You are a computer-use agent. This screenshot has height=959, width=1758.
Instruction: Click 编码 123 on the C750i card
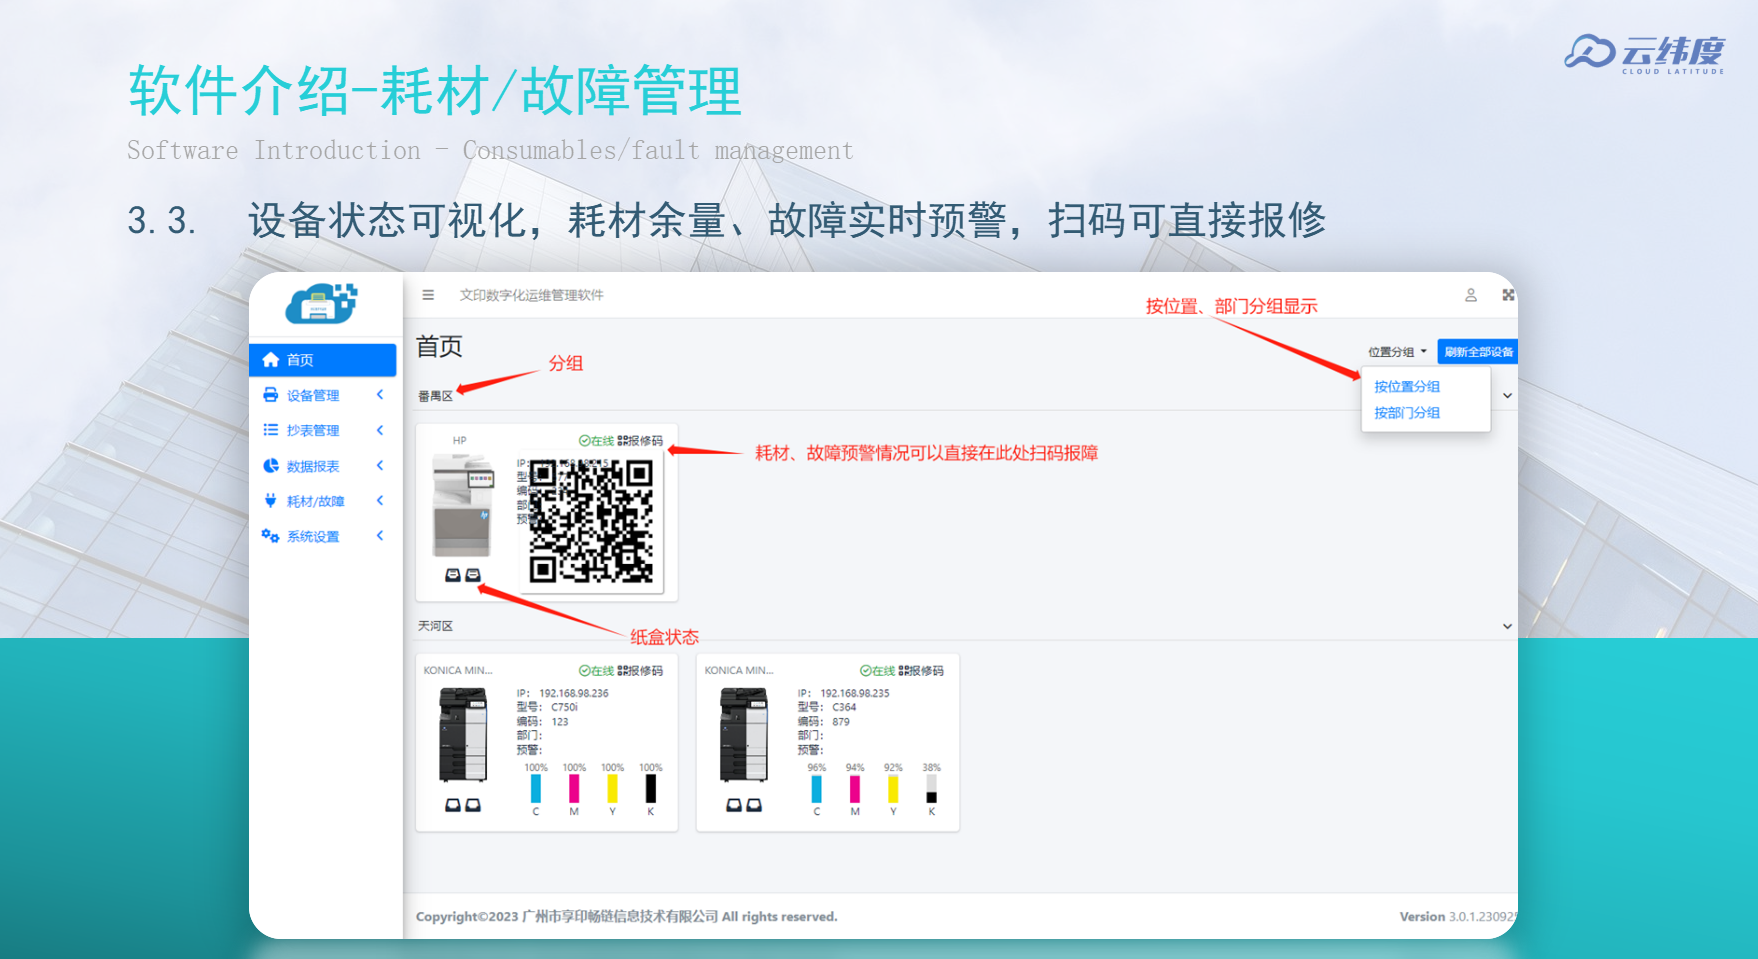[542, 721]
